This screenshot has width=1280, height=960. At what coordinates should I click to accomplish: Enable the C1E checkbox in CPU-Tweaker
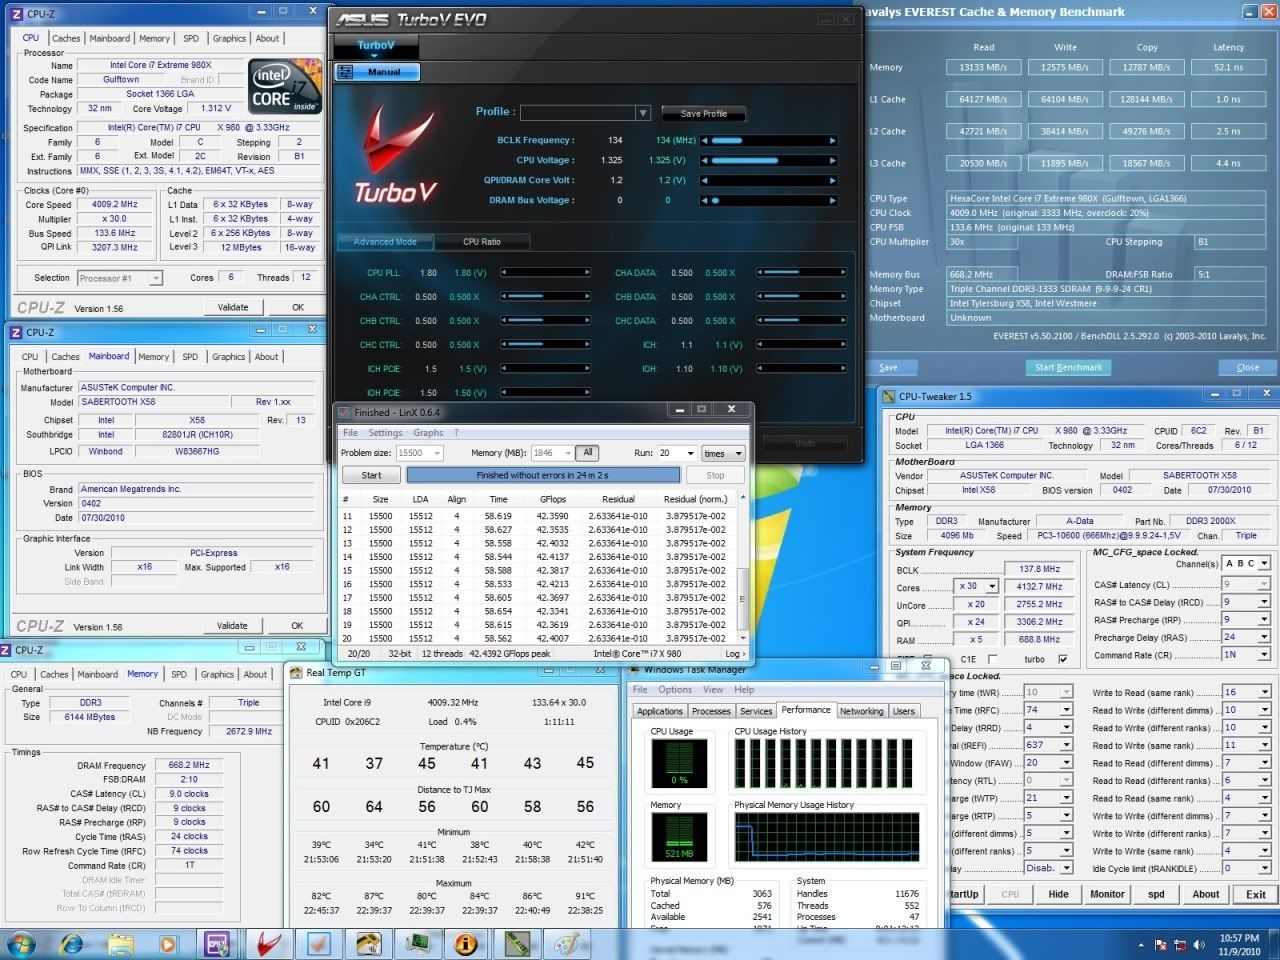992,659
